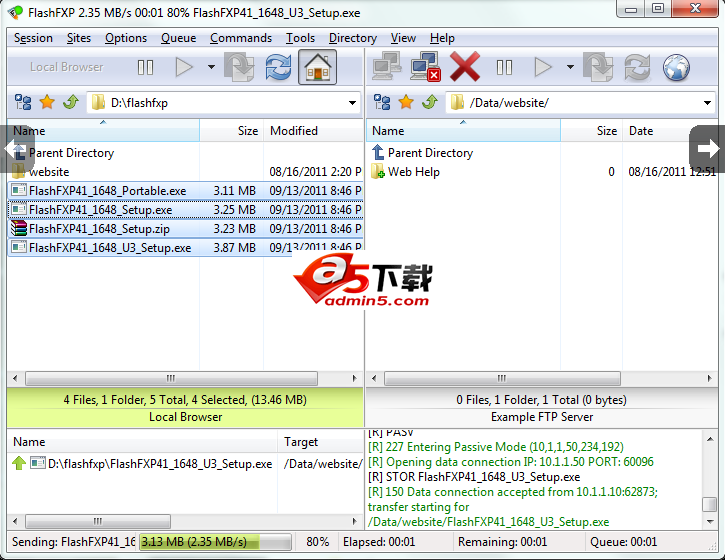Open the View menu

403,38
